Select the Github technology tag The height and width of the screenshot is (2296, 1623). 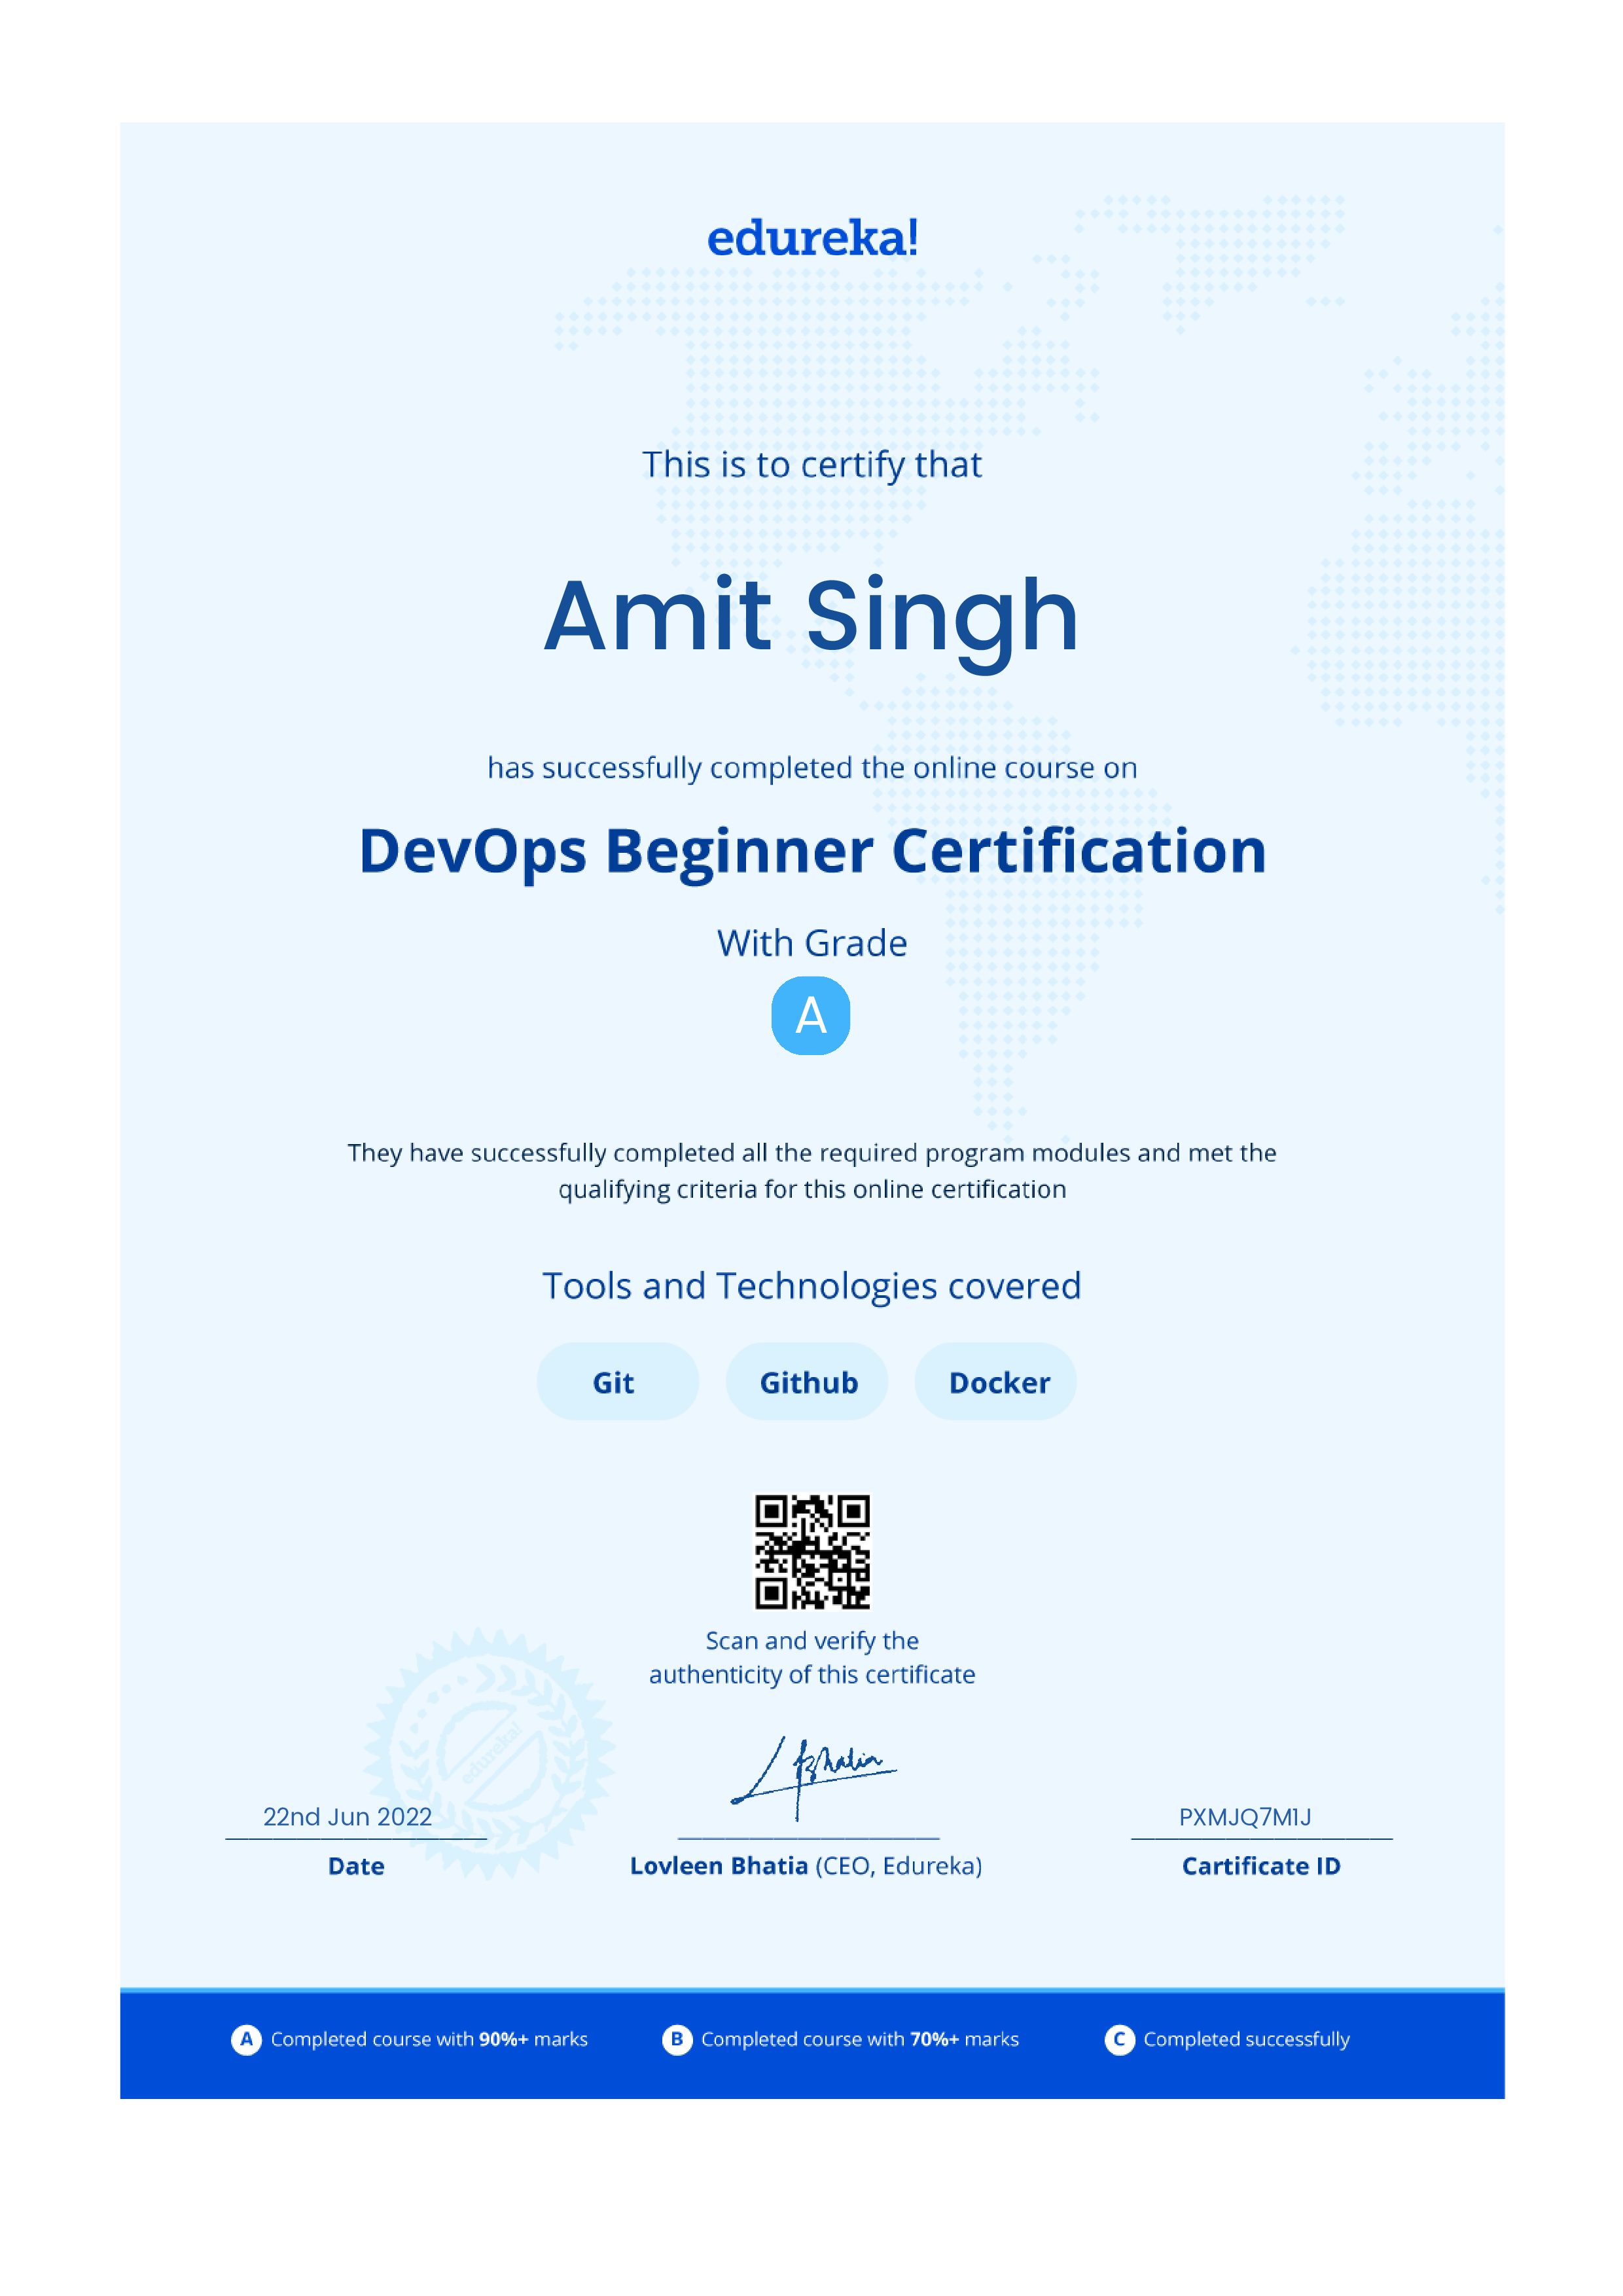(806, 1381)
